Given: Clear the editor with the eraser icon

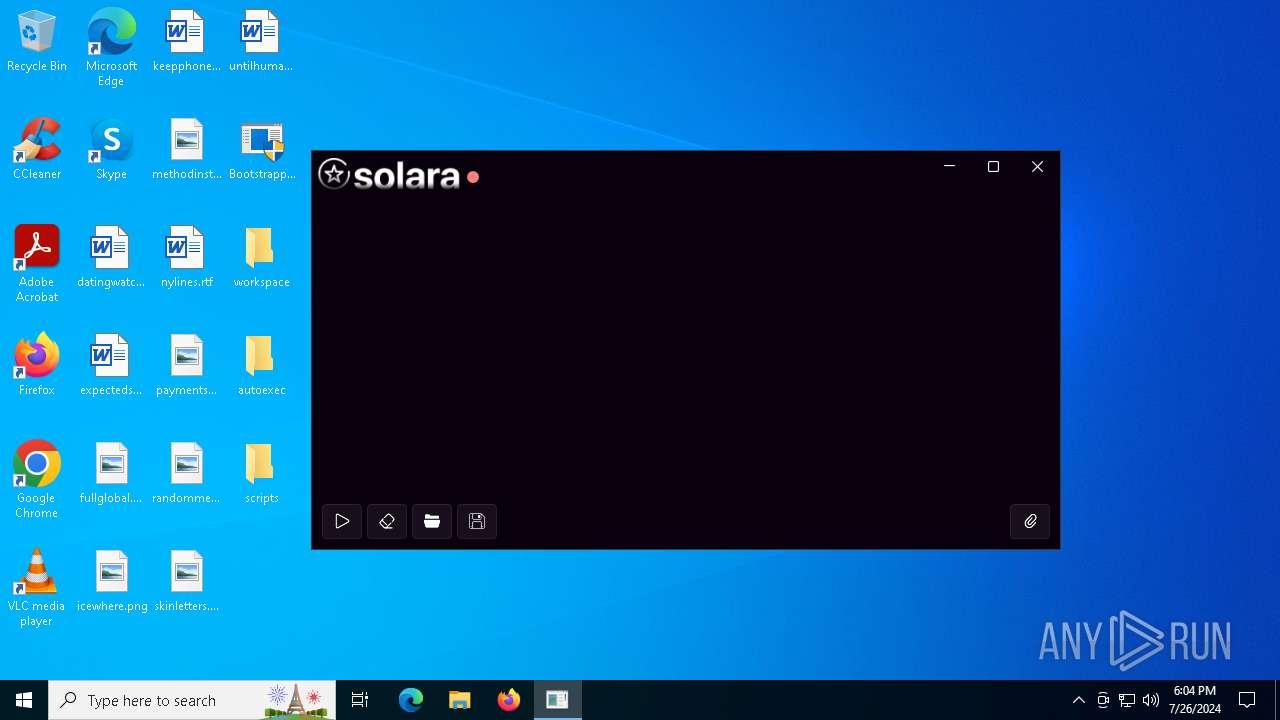Looking at the screenshot, I should pos(387,521).
